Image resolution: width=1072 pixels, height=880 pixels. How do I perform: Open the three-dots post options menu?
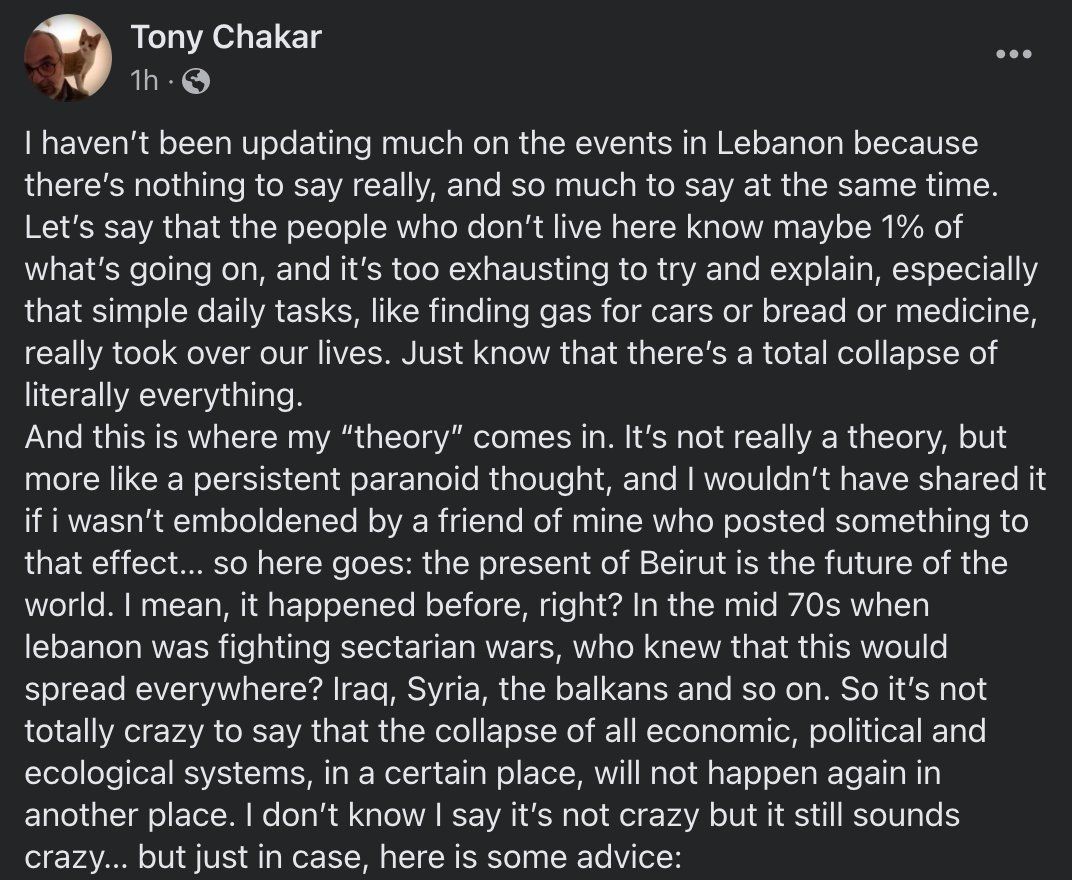1013,54
